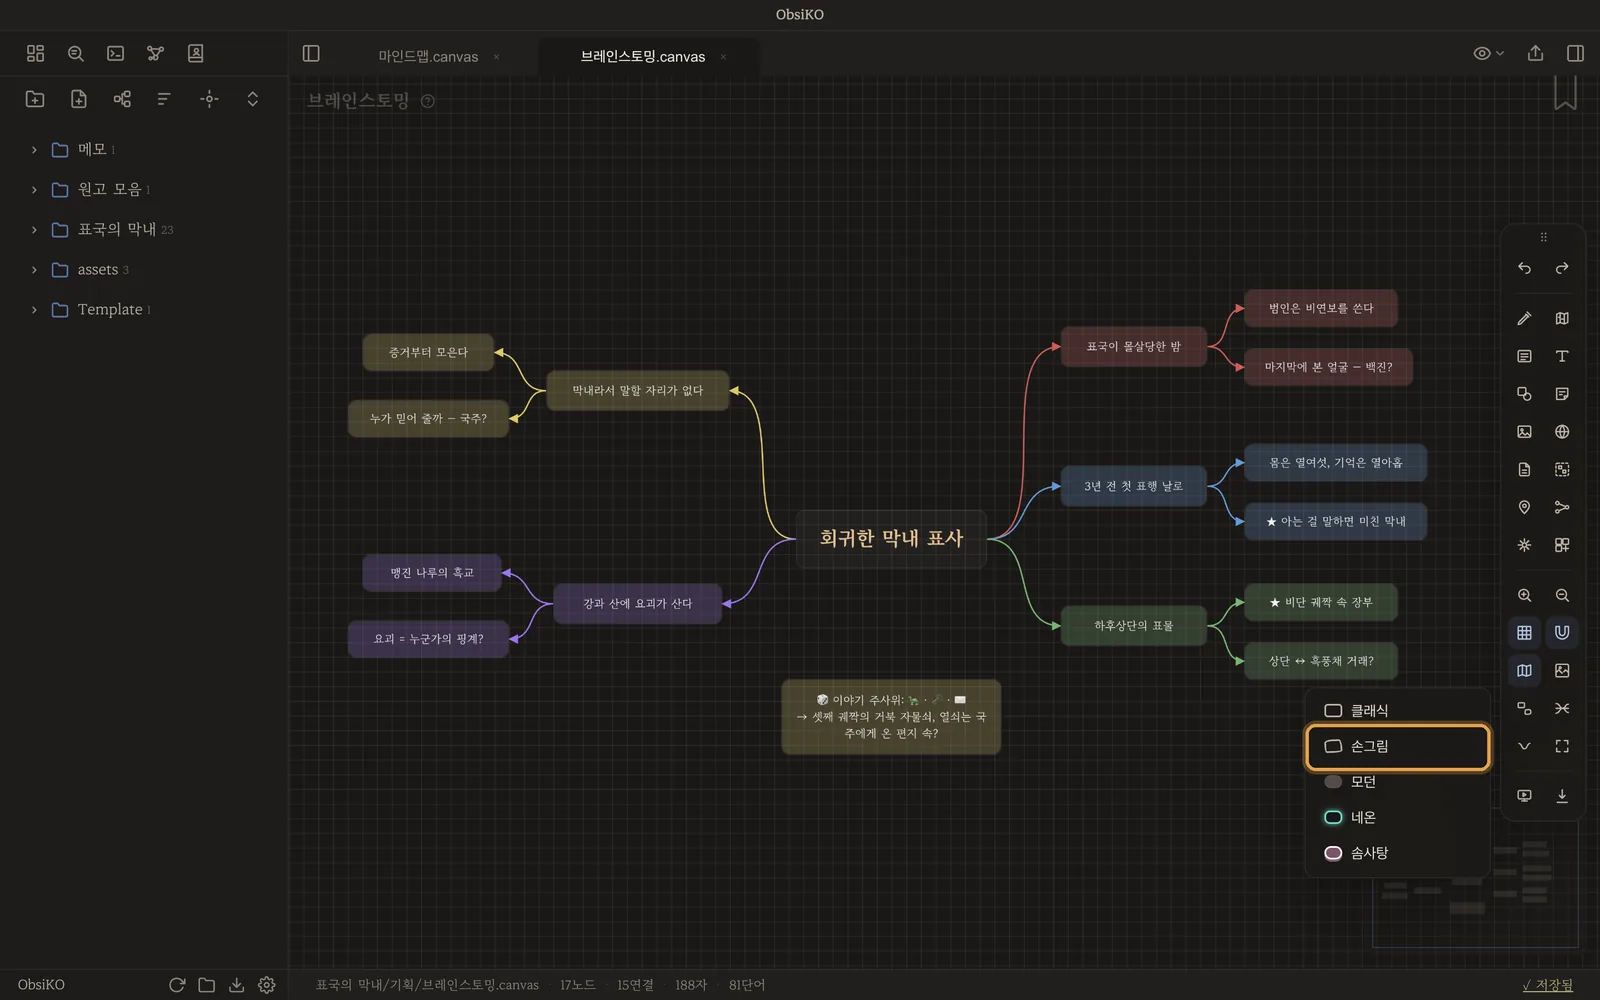This screenshot has height=1000, width=1600.
Task: Click the 저장됨 saved status link
Action: (x=1548, y=985)
